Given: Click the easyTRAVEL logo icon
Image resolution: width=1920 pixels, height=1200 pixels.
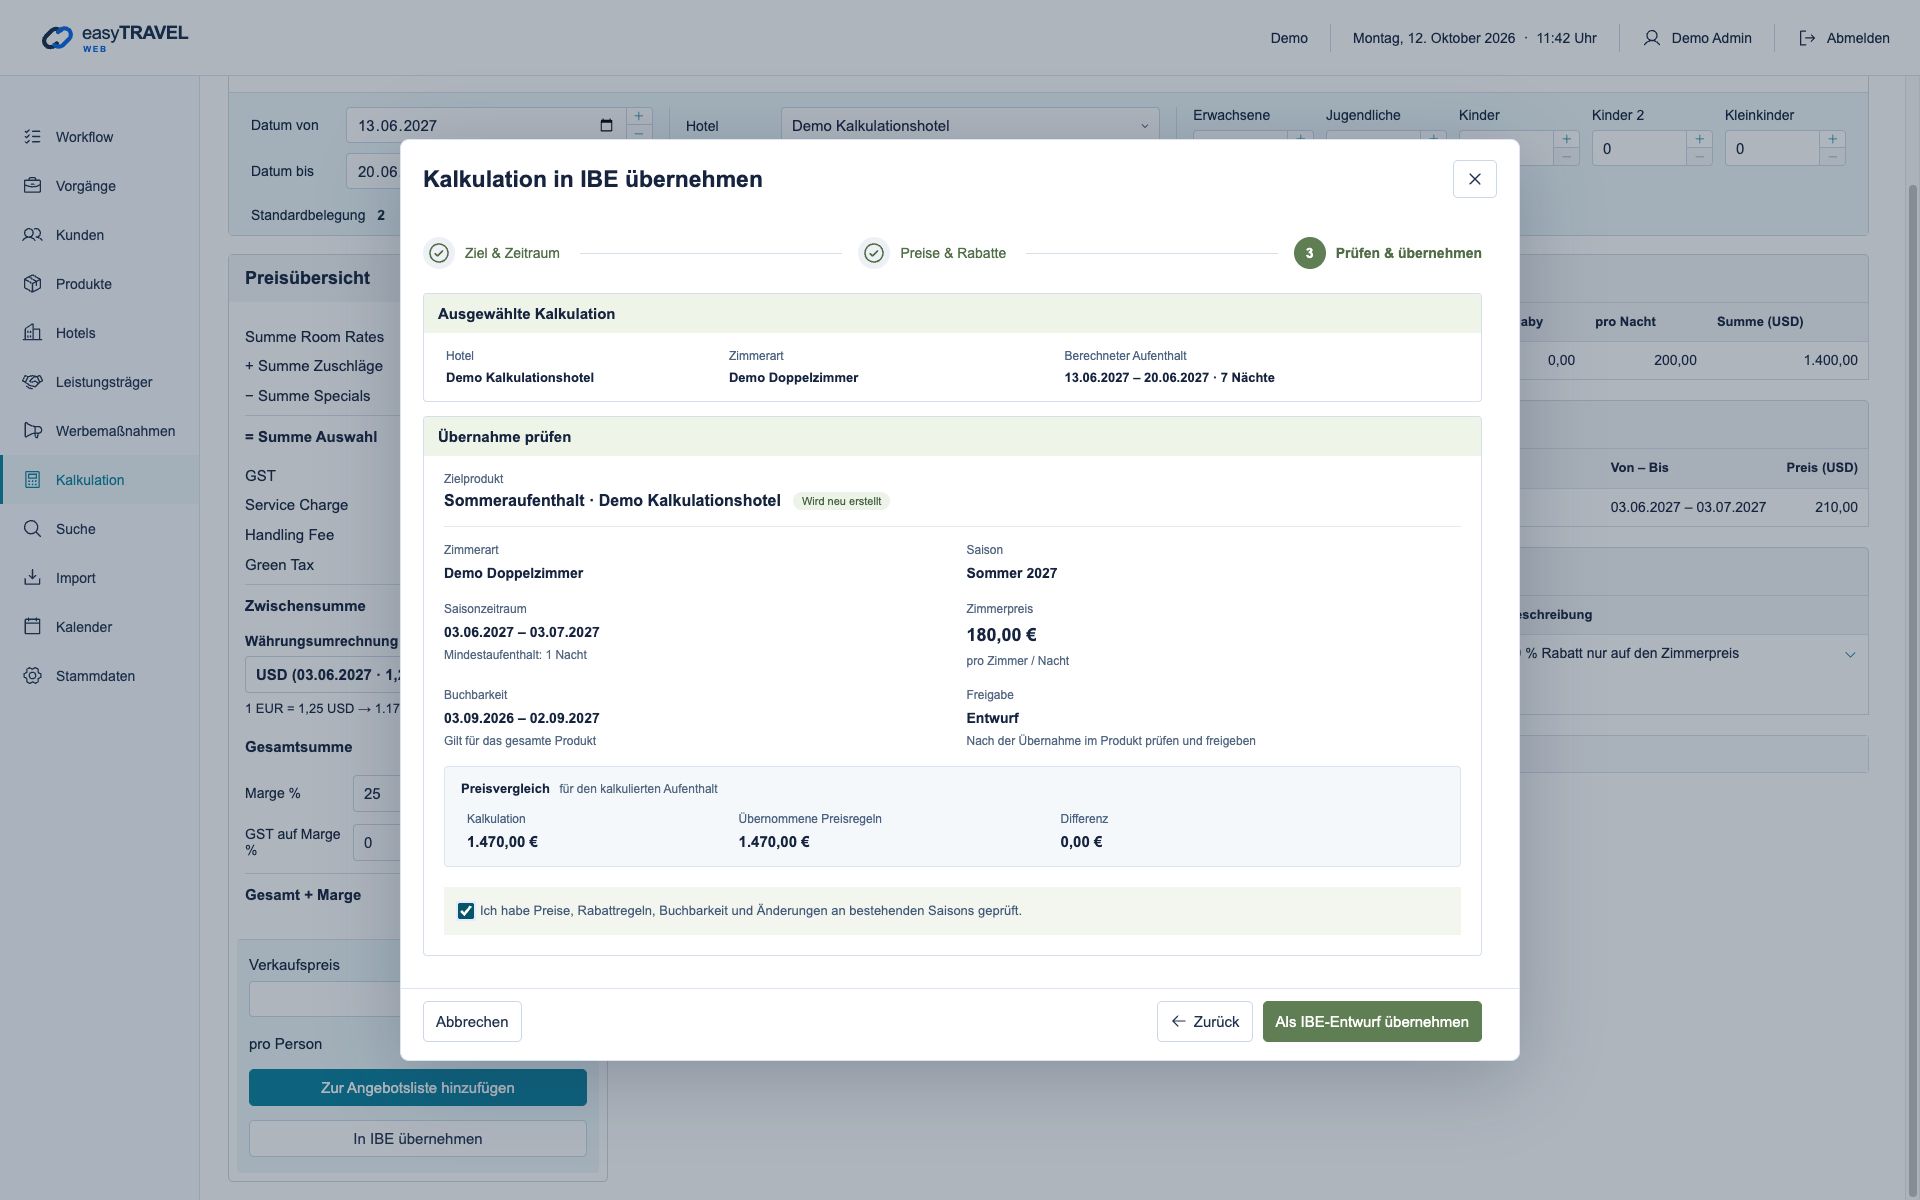Looking at the screenshot, I should 57,38.
